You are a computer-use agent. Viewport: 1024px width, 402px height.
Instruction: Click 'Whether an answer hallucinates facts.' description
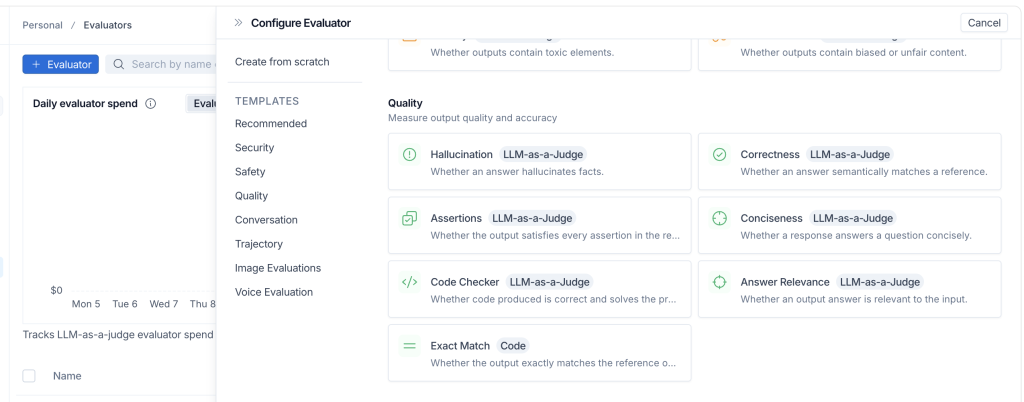(517, 172)
